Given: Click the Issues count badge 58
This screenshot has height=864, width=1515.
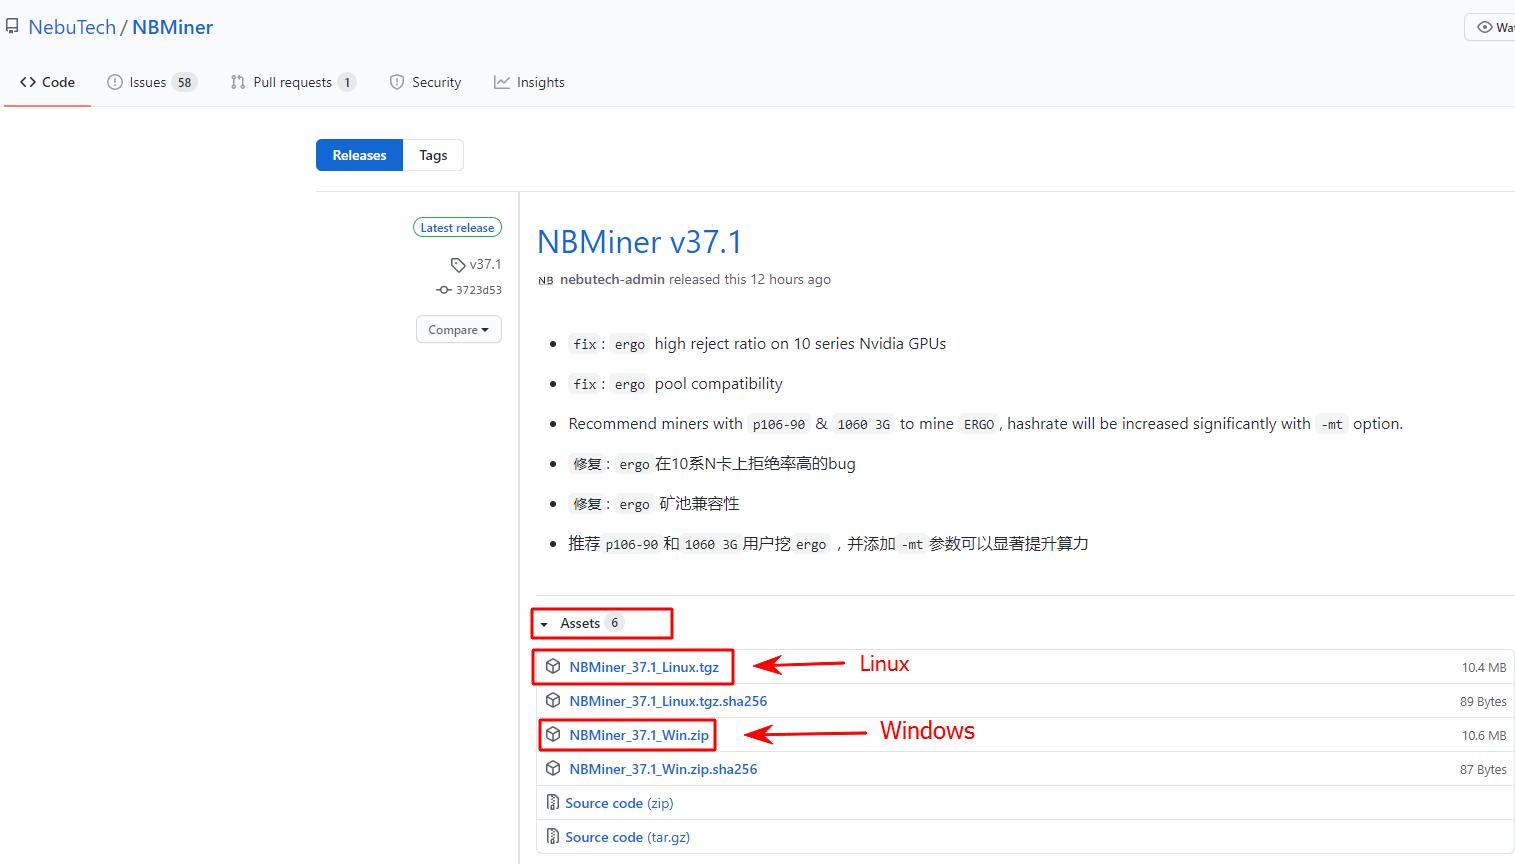Looking at the screenshot, I should (184, 82).
